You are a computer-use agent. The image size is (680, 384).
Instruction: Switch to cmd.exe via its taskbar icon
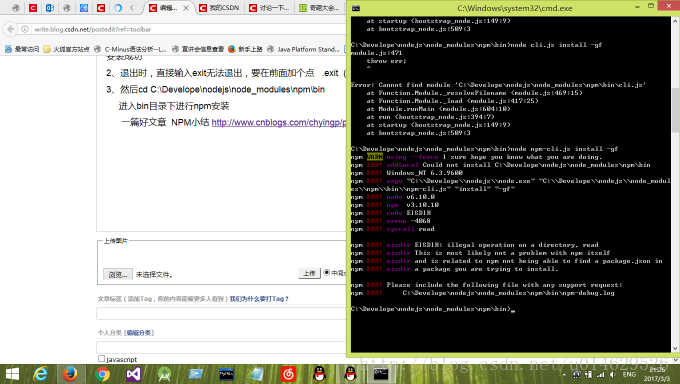381,374
